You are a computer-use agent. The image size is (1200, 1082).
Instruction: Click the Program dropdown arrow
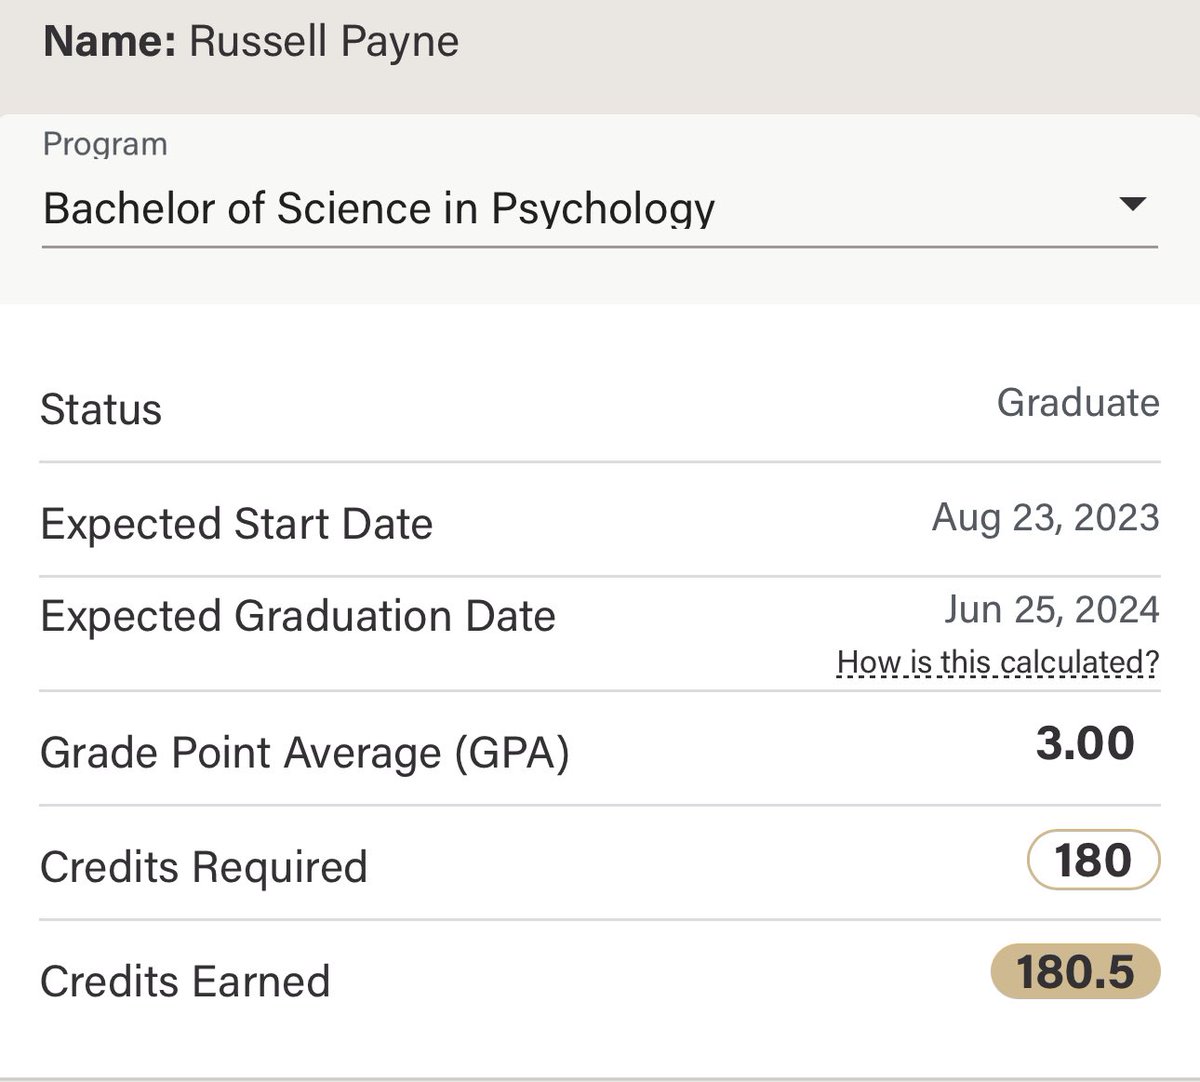[1132, 205]
